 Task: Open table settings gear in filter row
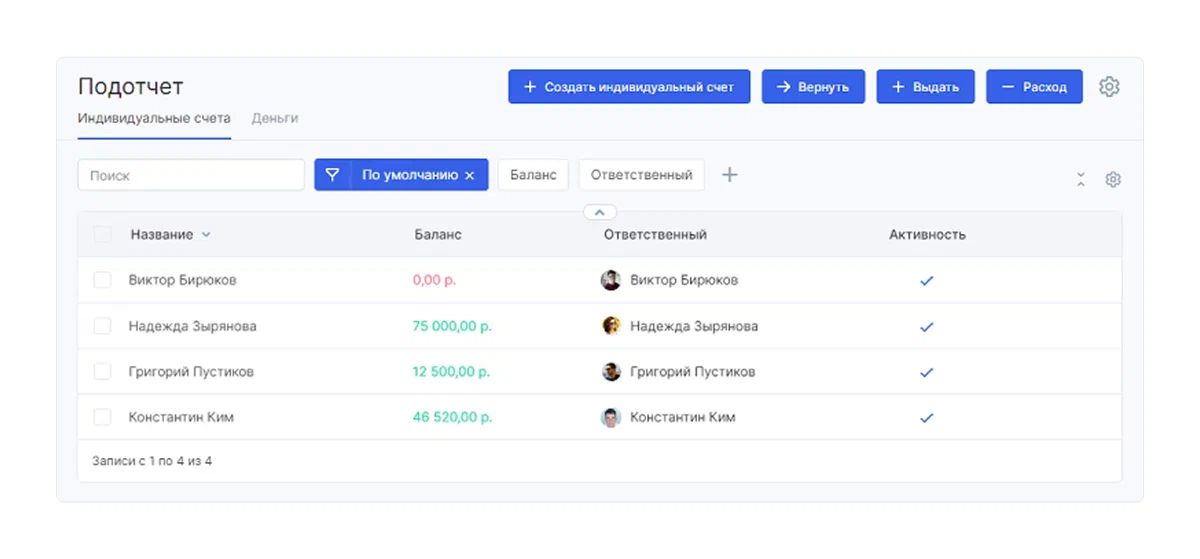click(1113, 179)
